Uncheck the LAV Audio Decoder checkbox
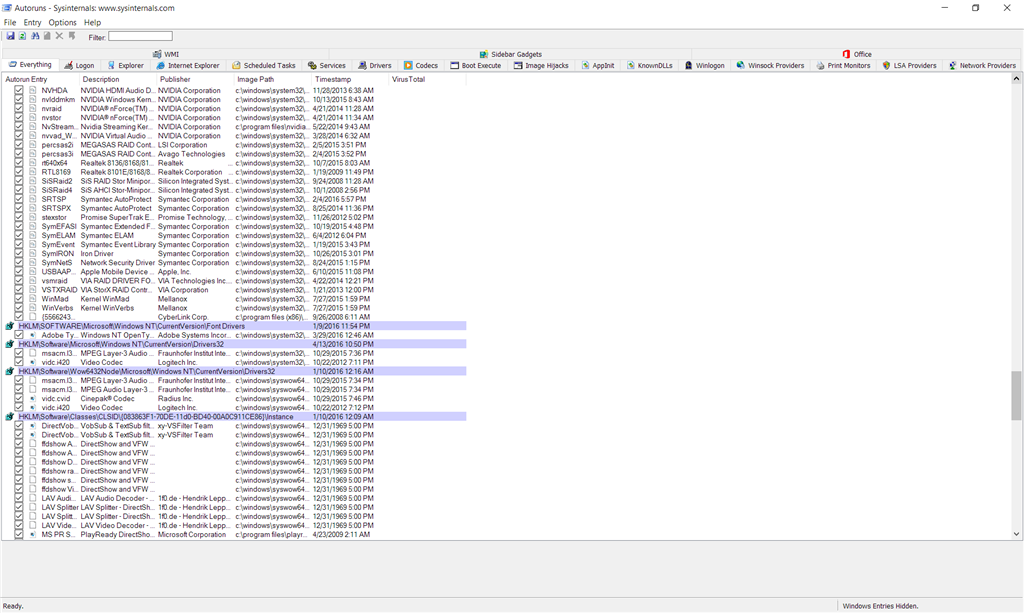Viewport: 1024px width, 613px height. coord(19,498)
